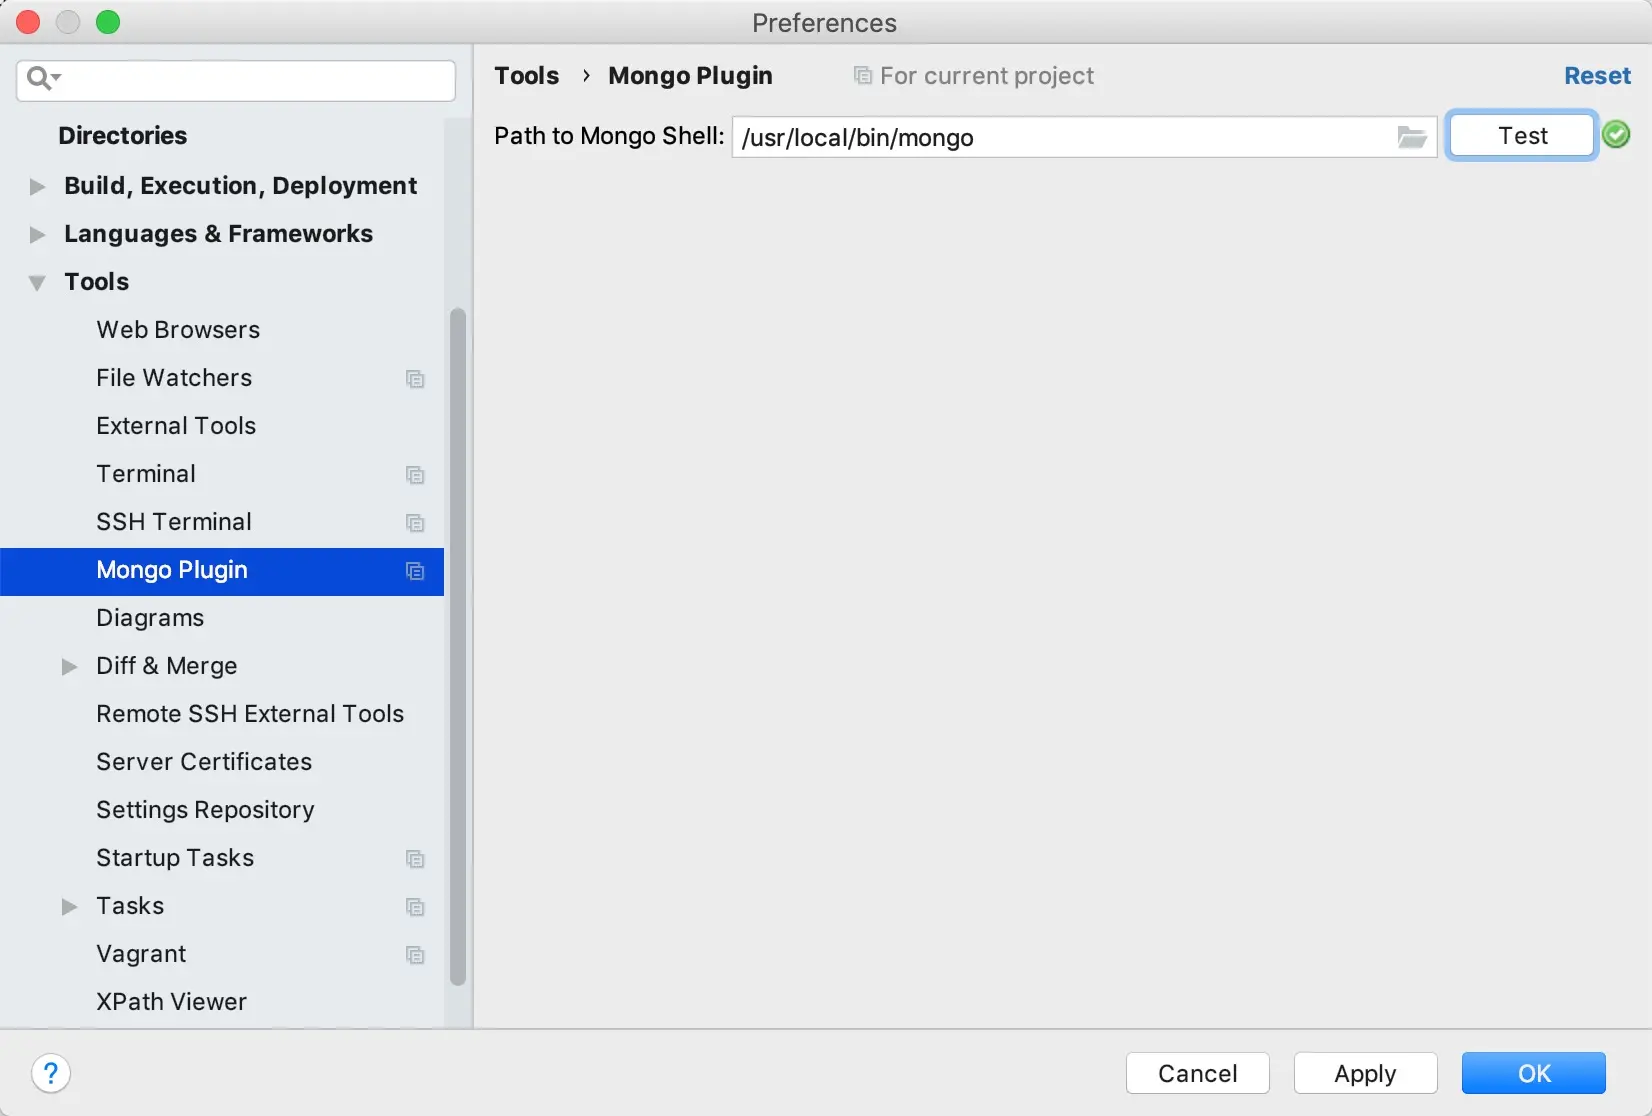Focus the settings search field

[x=236, y=80]
